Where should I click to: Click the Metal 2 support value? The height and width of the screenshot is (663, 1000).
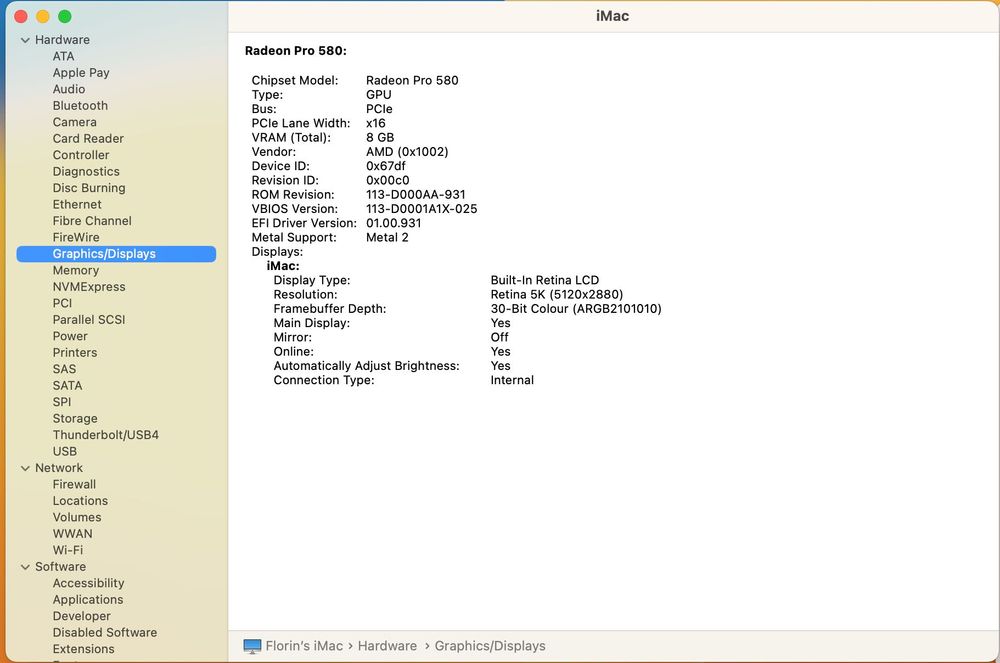point(387,238)
